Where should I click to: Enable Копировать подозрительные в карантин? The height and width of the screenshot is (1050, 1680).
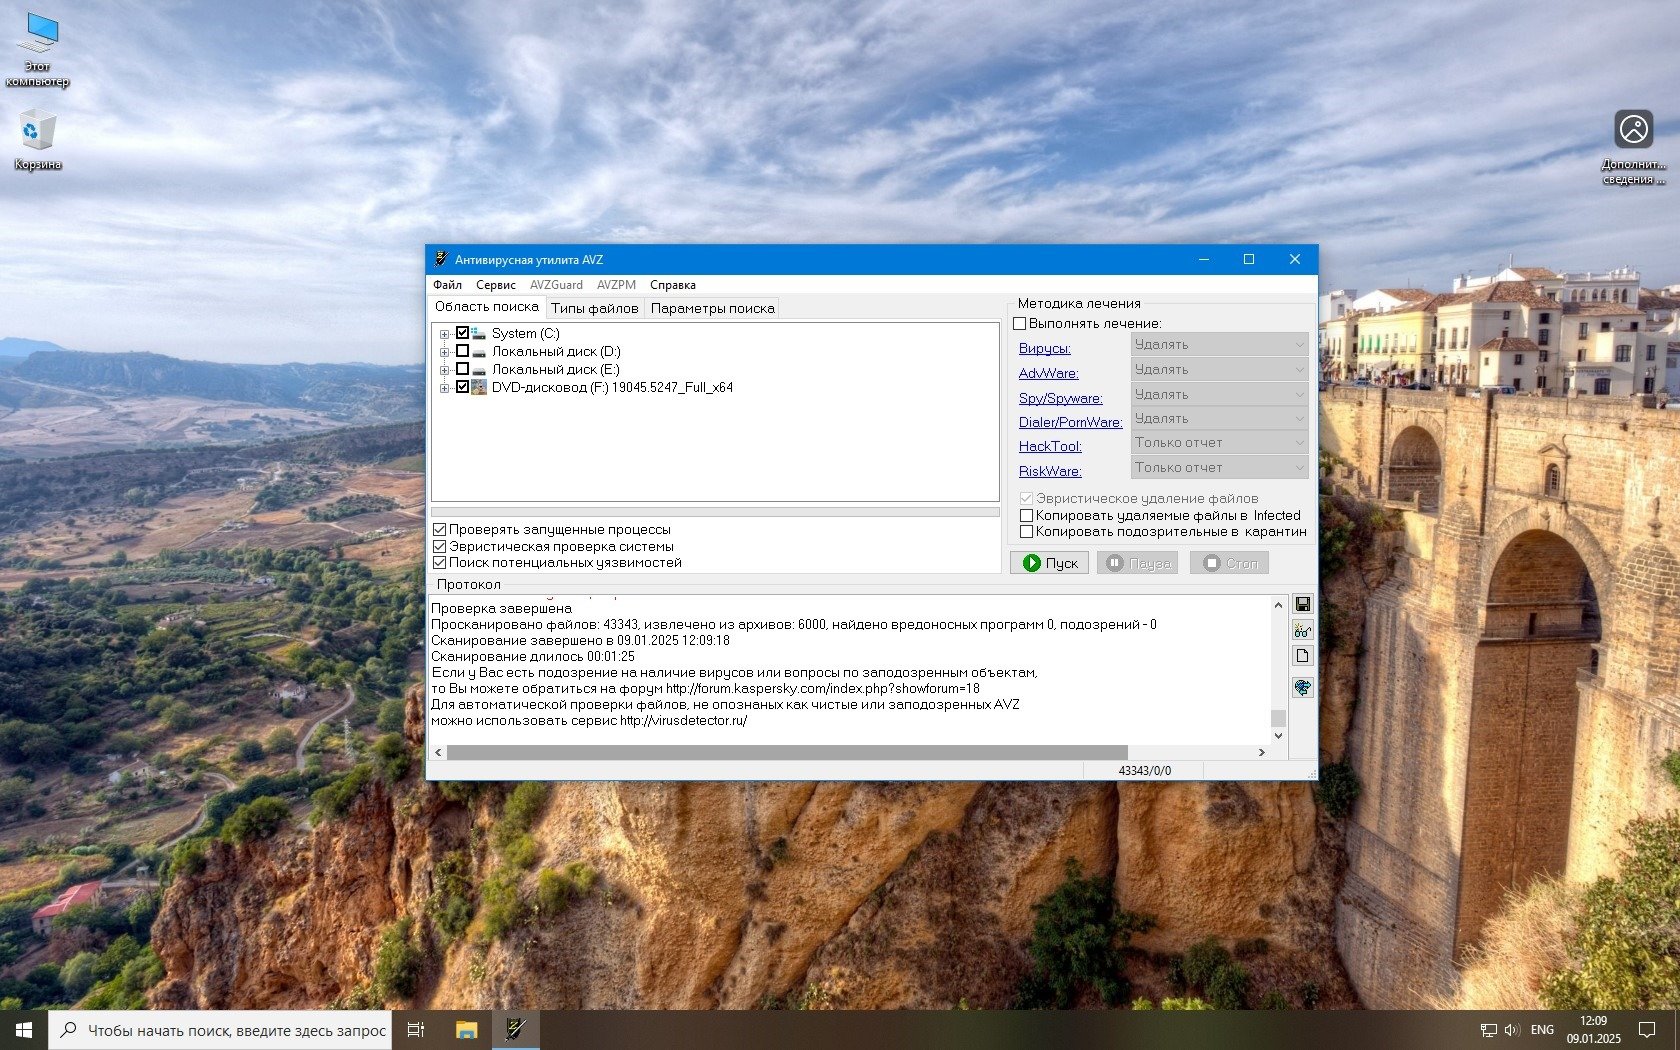point(1026,532)
